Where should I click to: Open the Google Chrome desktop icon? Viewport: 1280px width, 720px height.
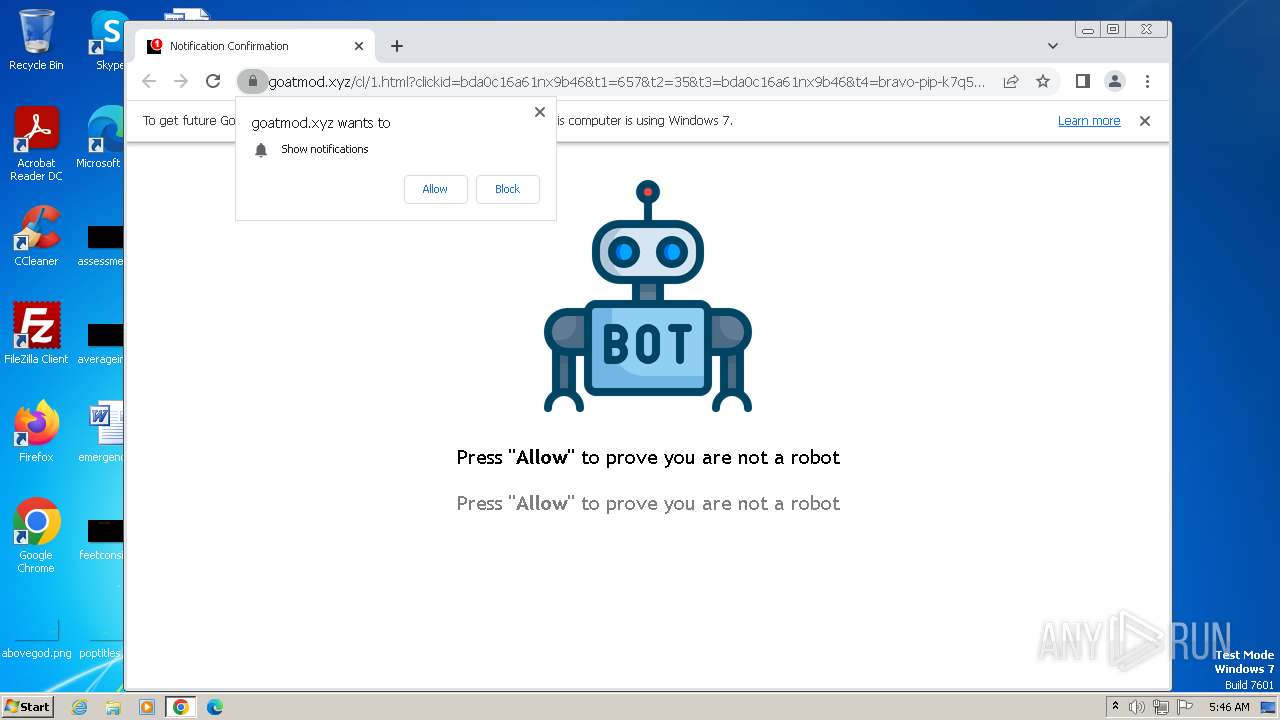click(x=36, y=536)
